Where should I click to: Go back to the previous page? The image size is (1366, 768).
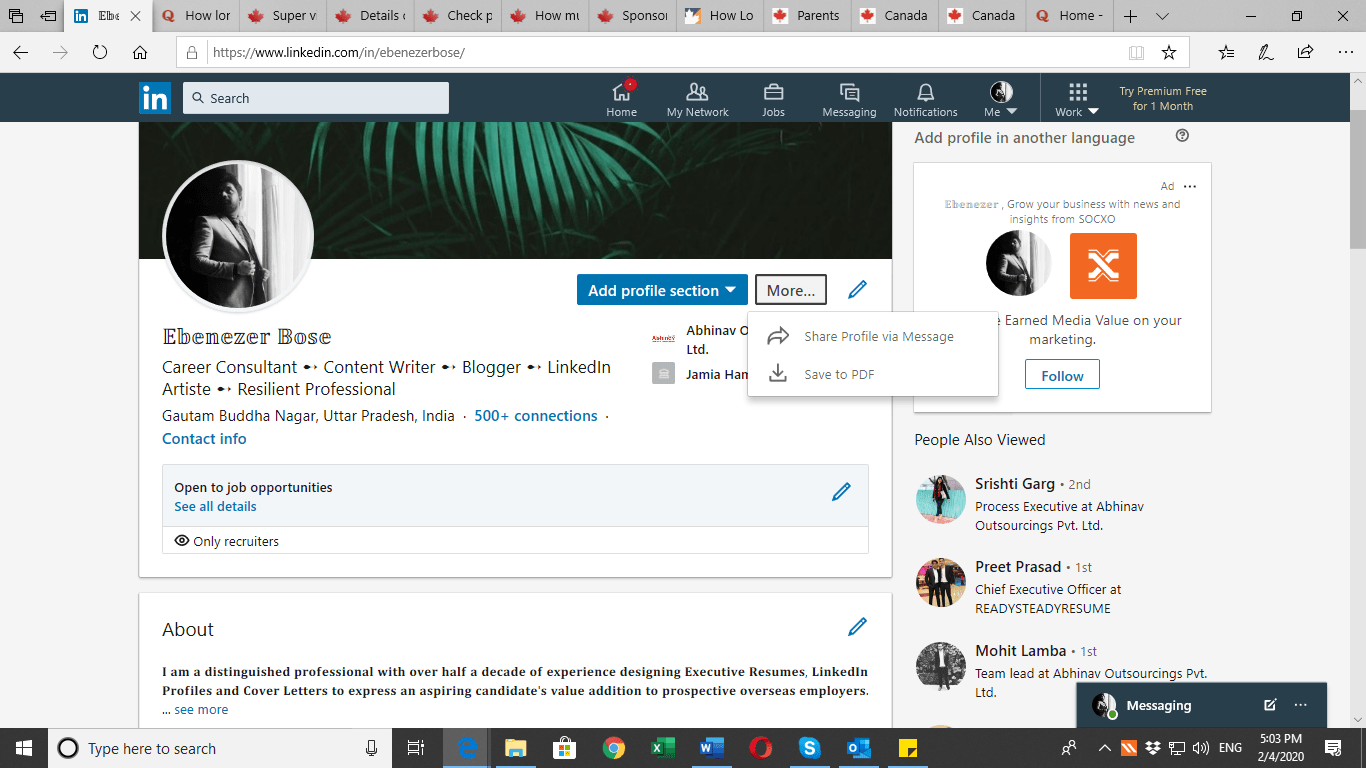[x=20, y=52]
